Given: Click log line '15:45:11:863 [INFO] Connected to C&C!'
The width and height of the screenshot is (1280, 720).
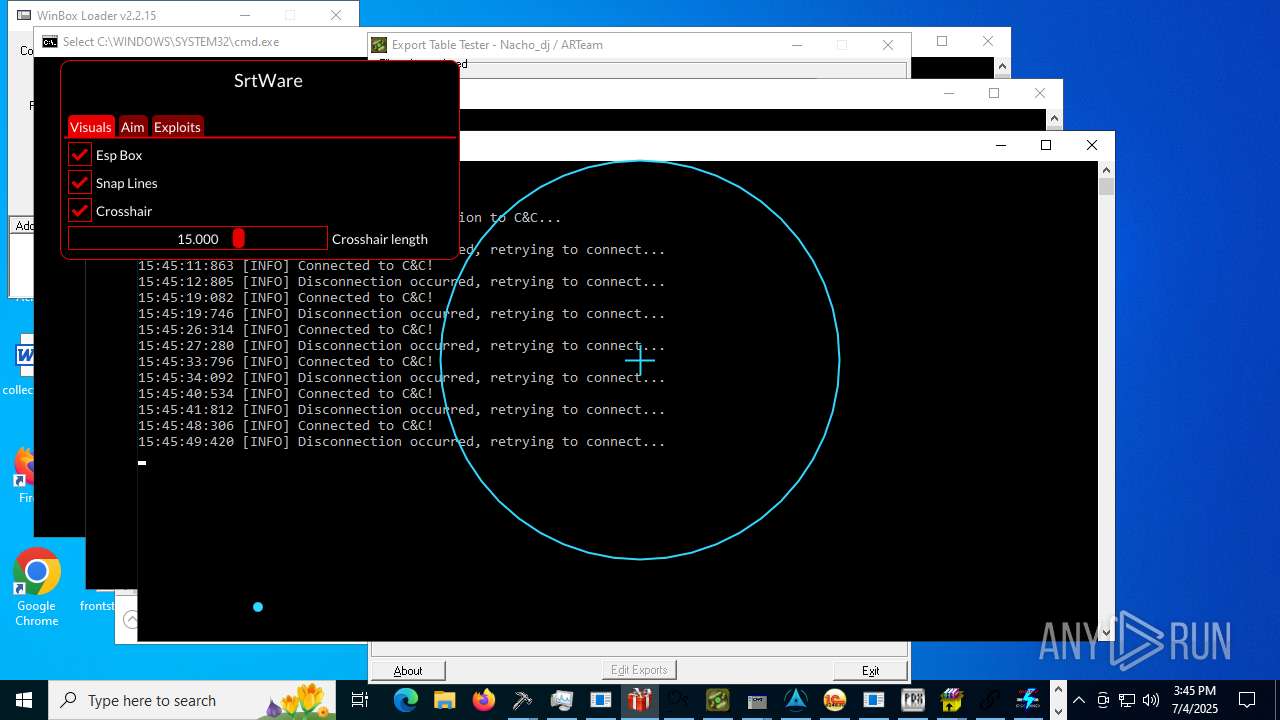Looking at the screenshot, I should click(x=286, y=265).
